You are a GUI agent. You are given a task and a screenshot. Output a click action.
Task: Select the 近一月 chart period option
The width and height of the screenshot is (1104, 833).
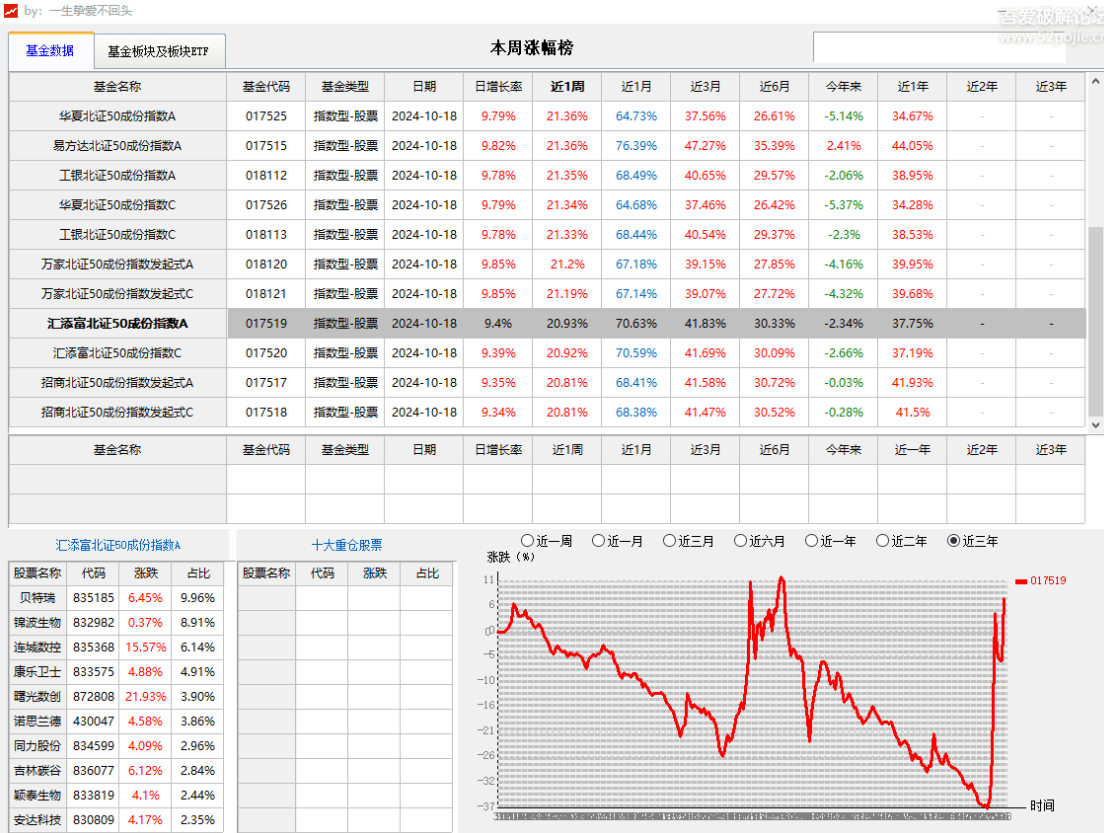point(599,541)
